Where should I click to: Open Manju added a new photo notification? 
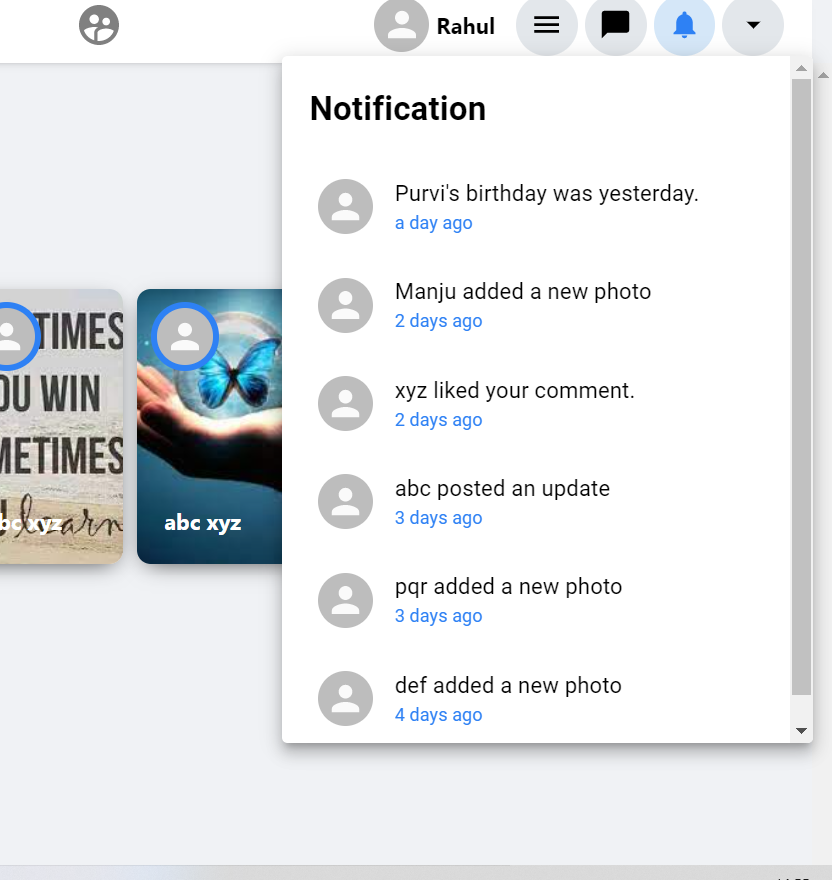click(x=536, y=305)
